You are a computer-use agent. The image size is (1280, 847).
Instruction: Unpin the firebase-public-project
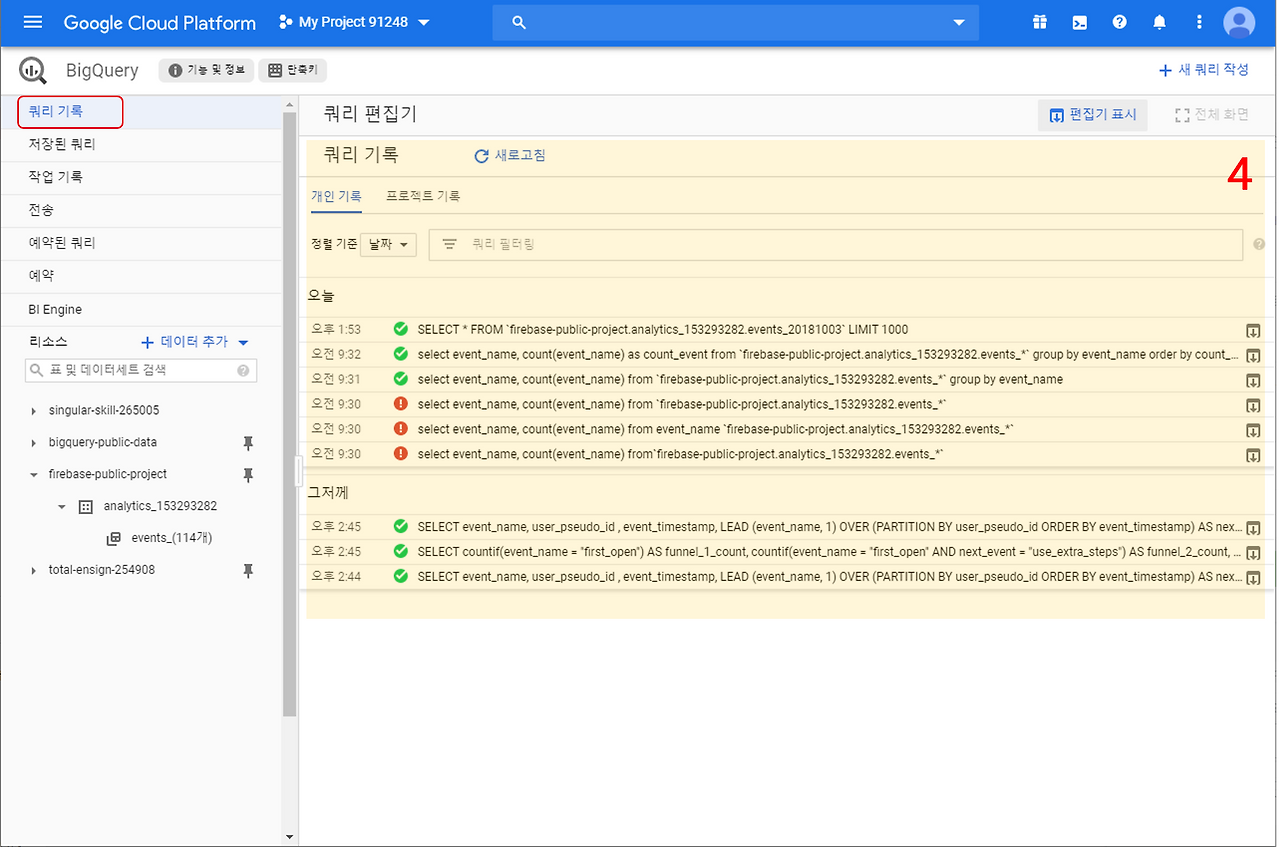[249, 474]
